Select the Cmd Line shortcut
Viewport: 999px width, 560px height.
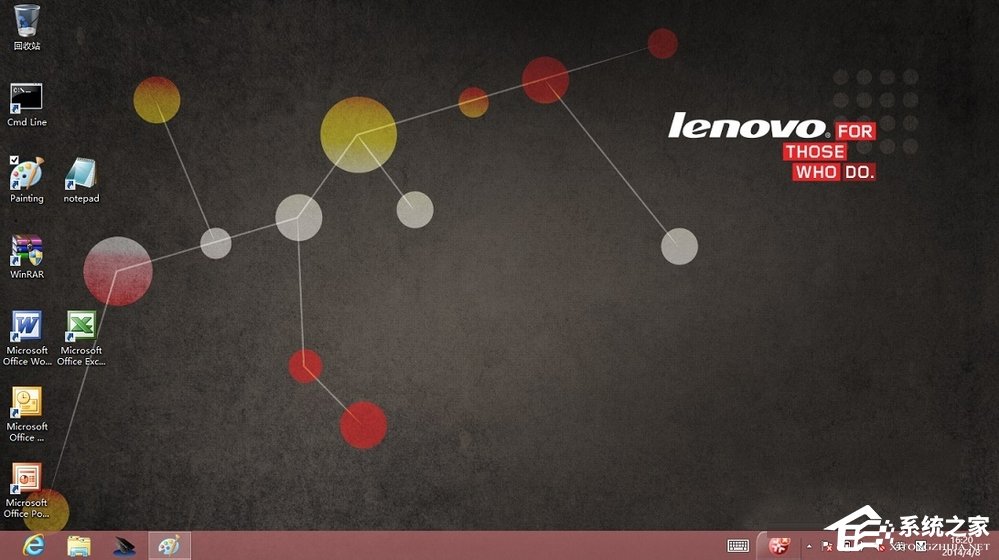pos(26,104)
